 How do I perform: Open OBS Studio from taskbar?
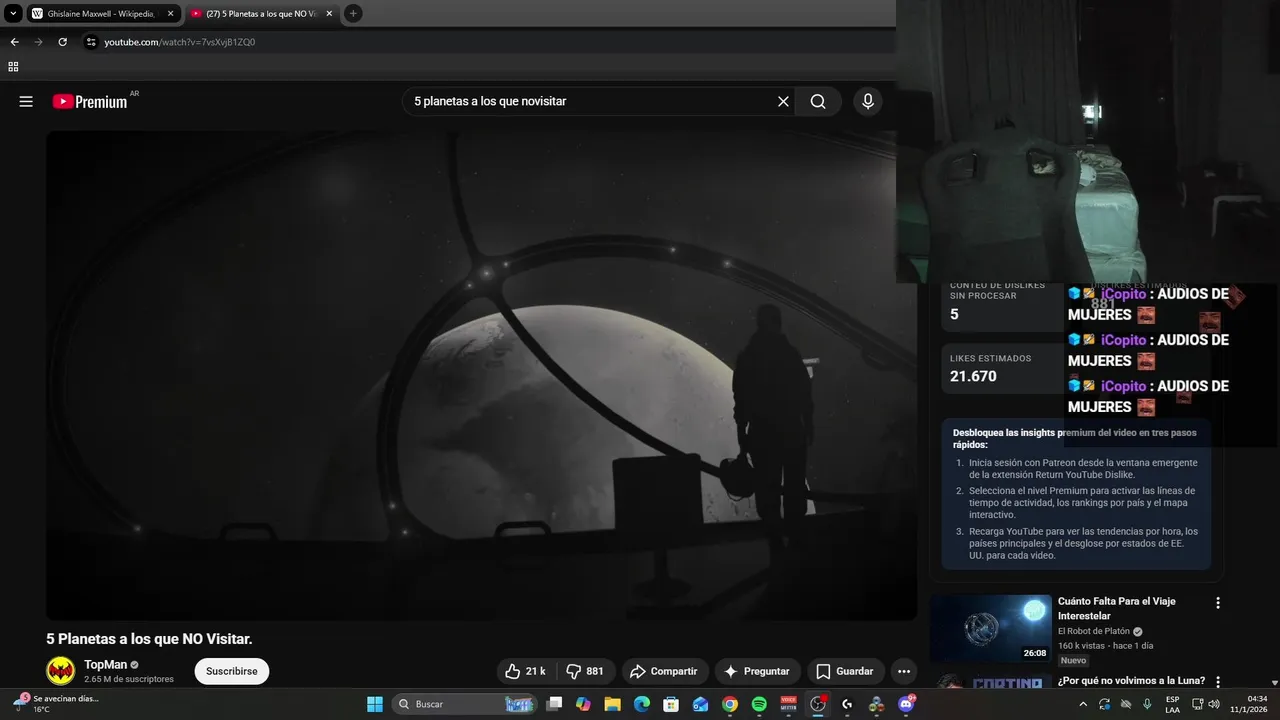click(818, 704)
